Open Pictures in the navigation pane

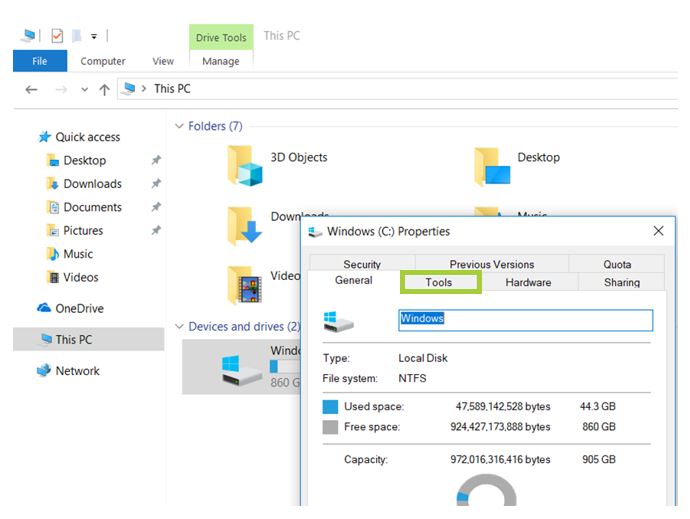point(83,230)
